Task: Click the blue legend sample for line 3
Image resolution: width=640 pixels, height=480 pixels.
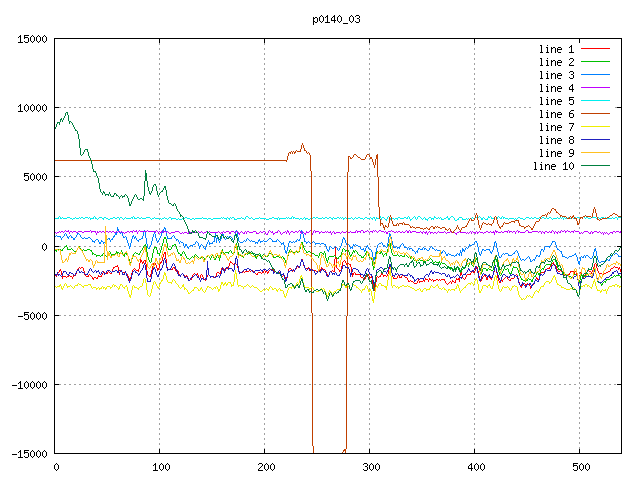Action: pyautogui.click(x=595, y=75)
